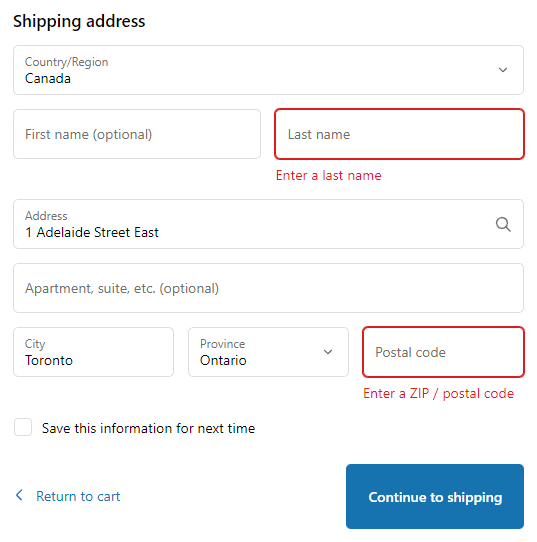Click the Shipping address heading
Viewport: 537px width, 542px height.
coord(79,21)
